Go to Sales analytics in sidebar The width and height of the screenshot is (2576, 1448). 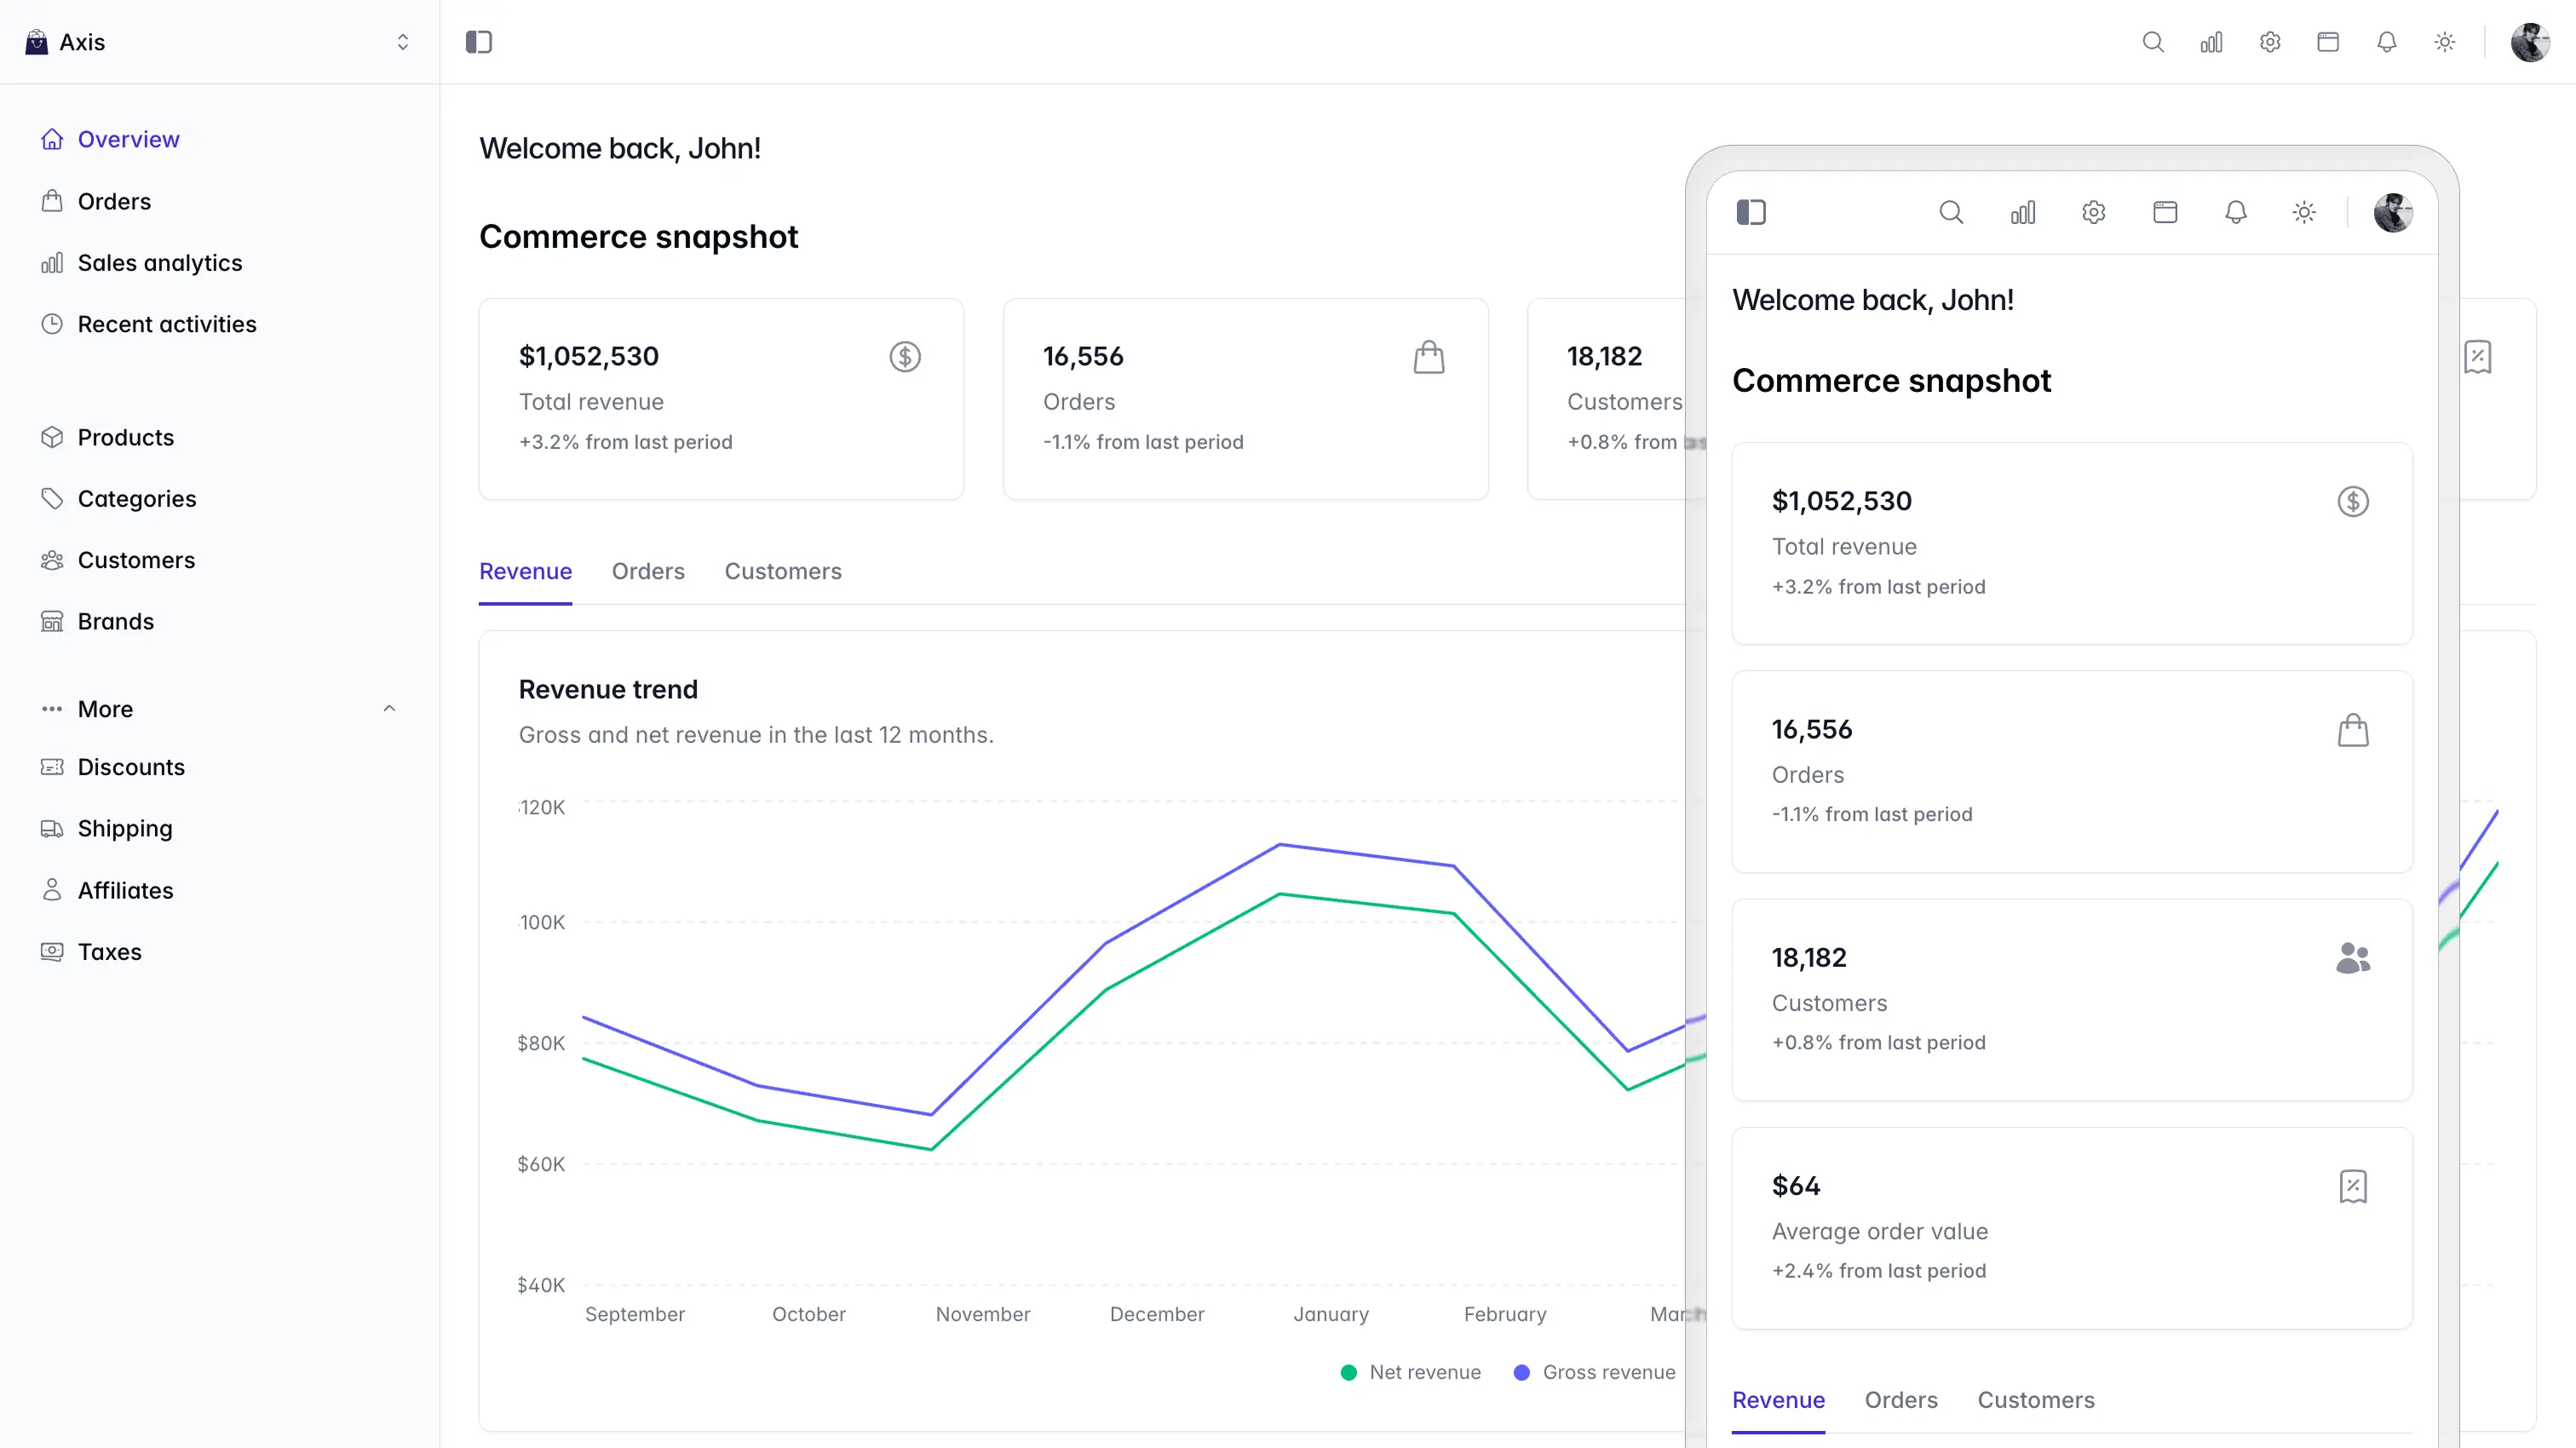pos(160,263)
